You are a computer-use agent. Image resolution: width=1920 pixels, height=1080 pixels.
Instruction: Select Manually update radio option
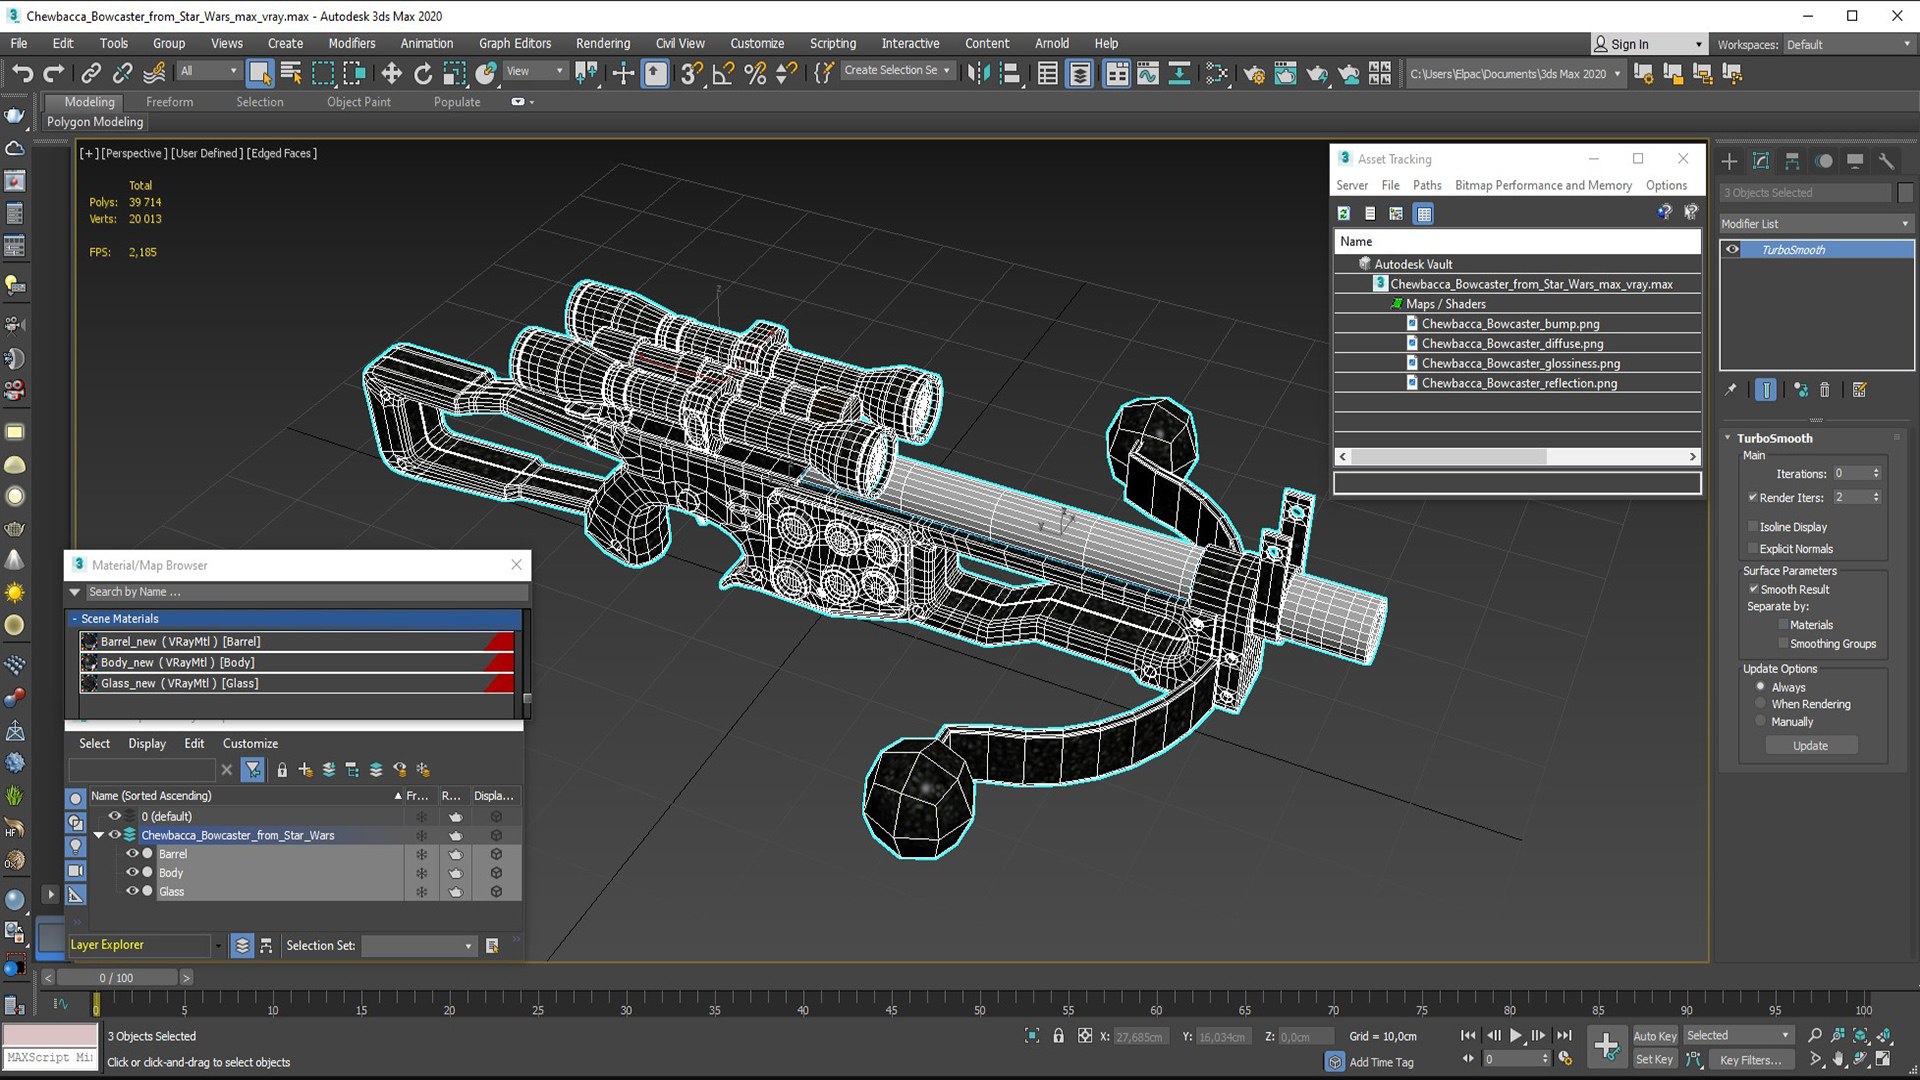click(1761, 722)
